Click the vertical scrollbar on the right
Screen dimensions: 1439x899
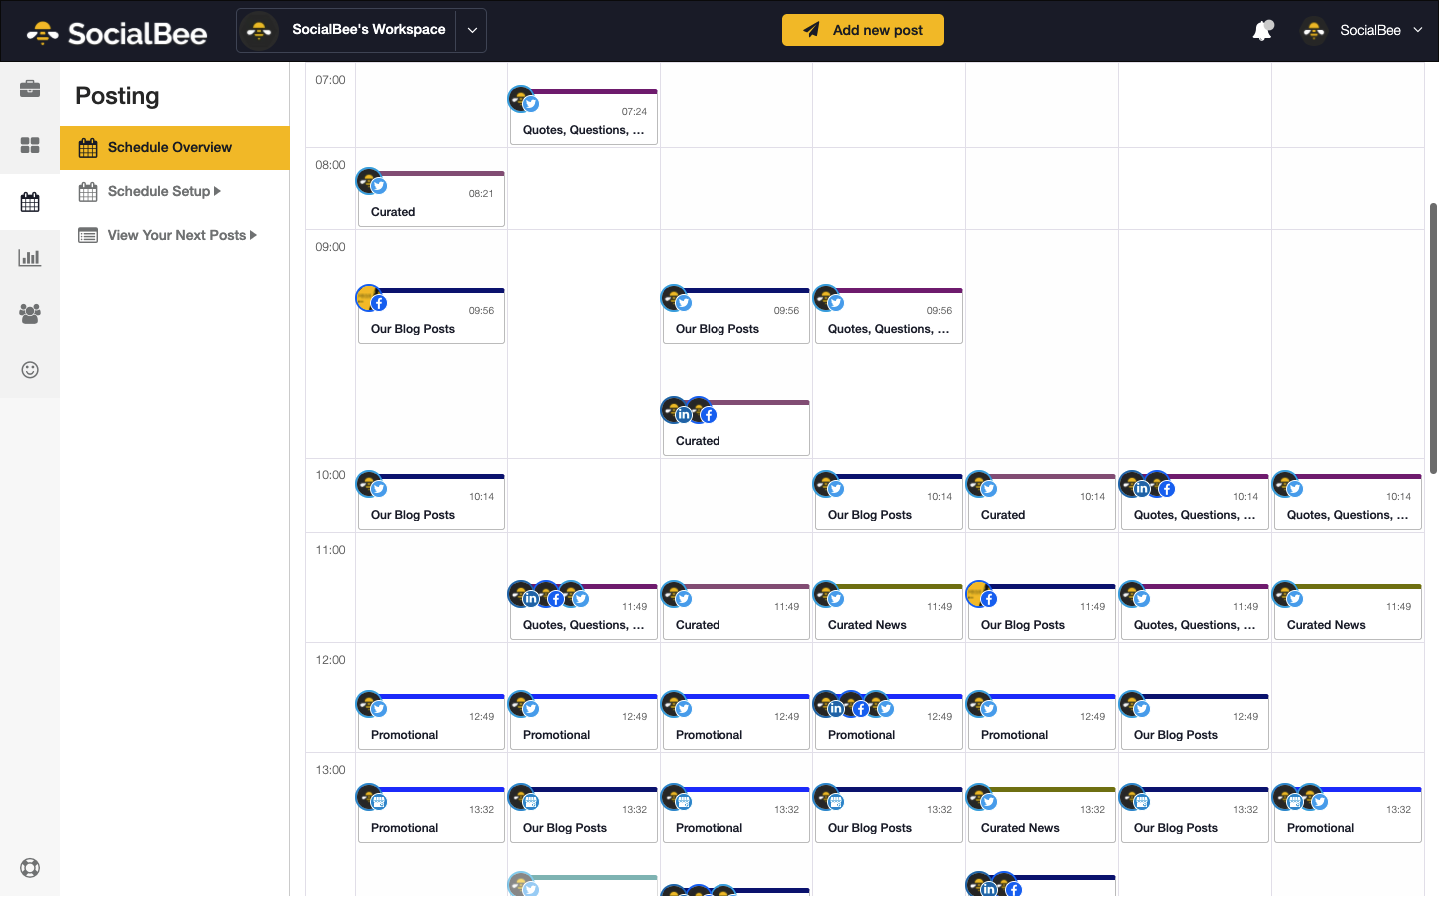(x=1432, y=330)
